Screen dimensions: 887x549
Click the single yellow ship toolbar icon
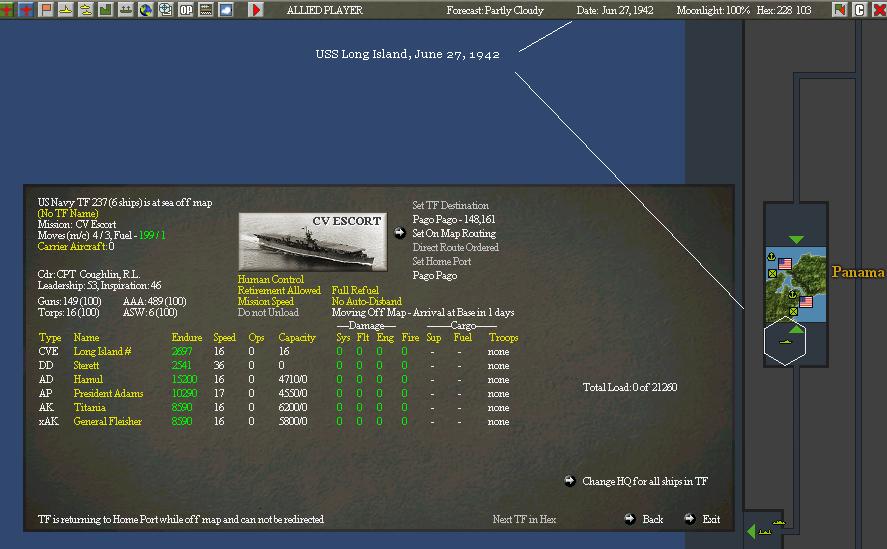[66, 9]
